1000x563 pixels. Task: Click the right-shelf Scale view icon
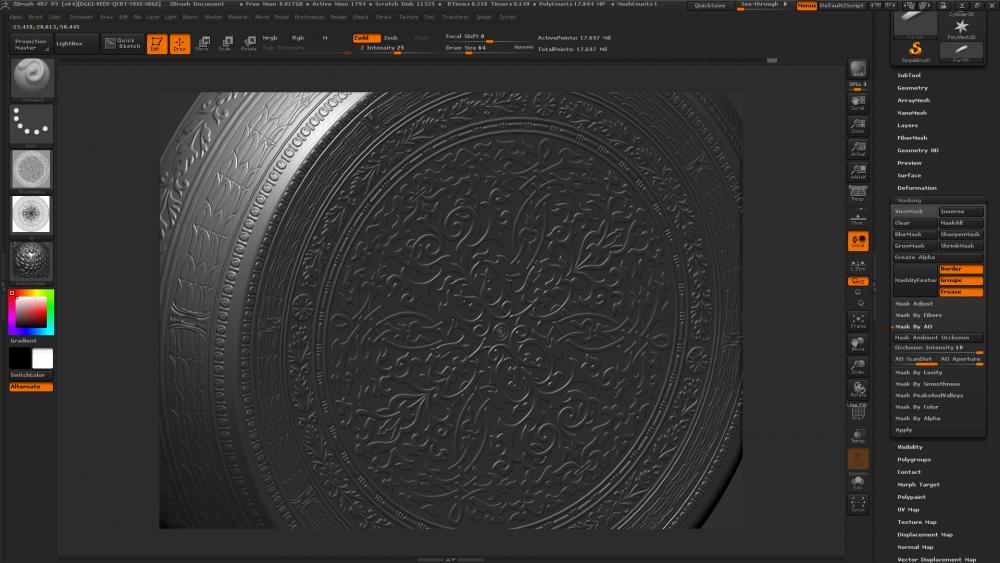click(x=858, y=367)
